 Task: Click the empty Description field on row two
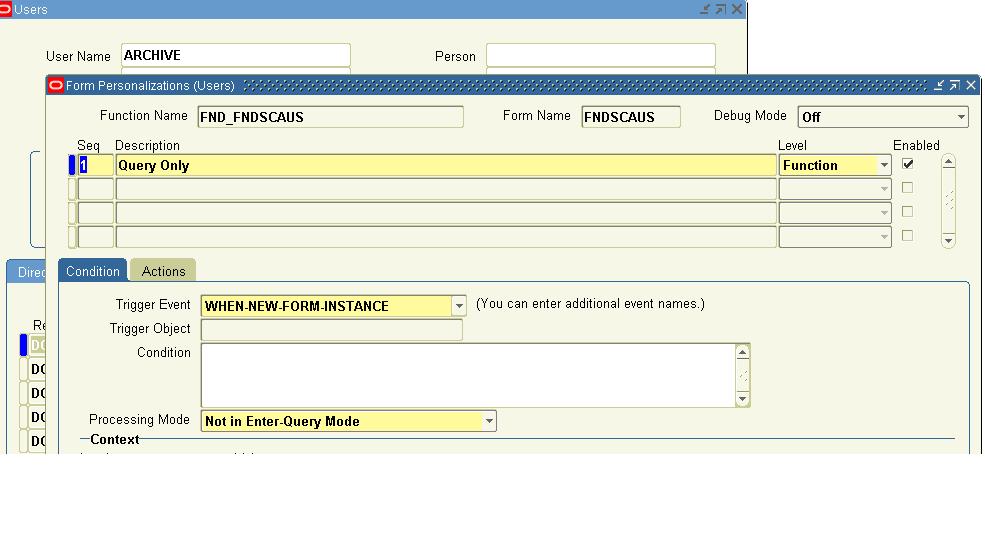446,189
